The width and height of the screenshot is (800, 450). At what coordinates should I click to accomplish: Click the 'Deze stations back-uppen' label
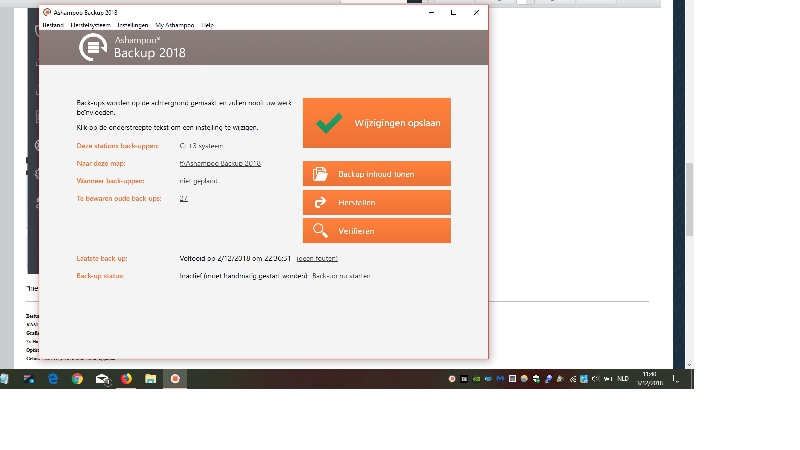pos(118,146)
